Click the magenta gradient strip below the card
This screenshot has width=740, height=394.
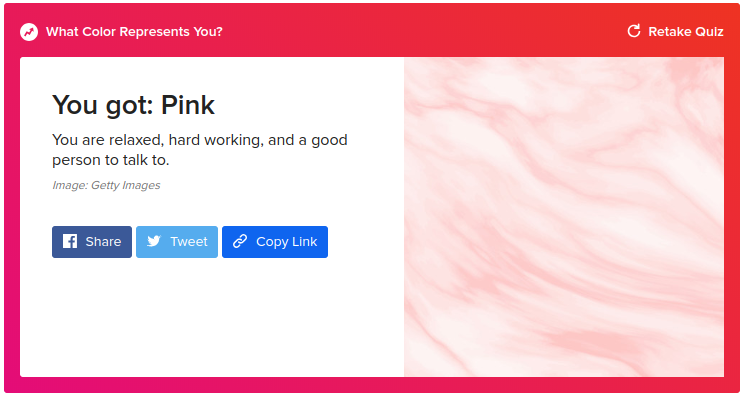coord(370,385)
